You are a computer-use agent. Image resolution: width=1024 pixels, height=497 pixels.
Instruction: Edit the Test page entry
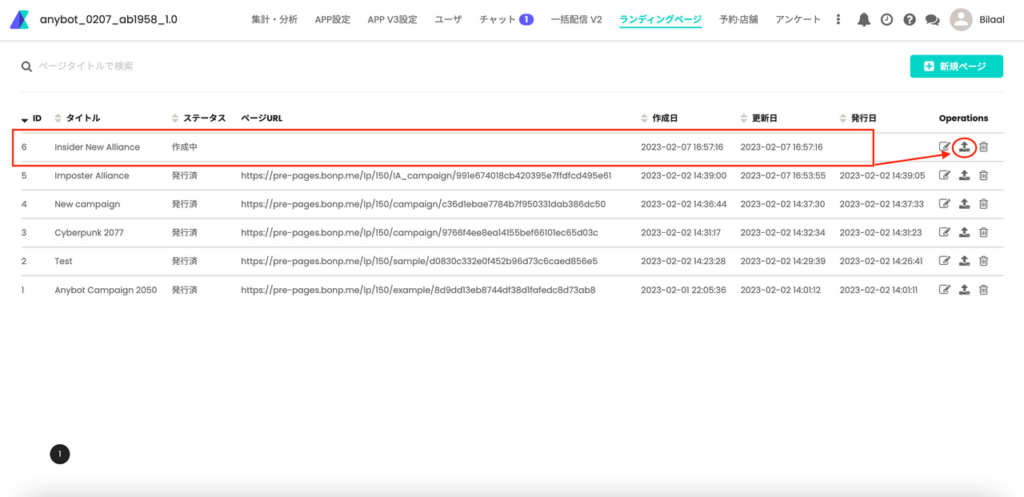pyautogui.click(x=945, y=261)
